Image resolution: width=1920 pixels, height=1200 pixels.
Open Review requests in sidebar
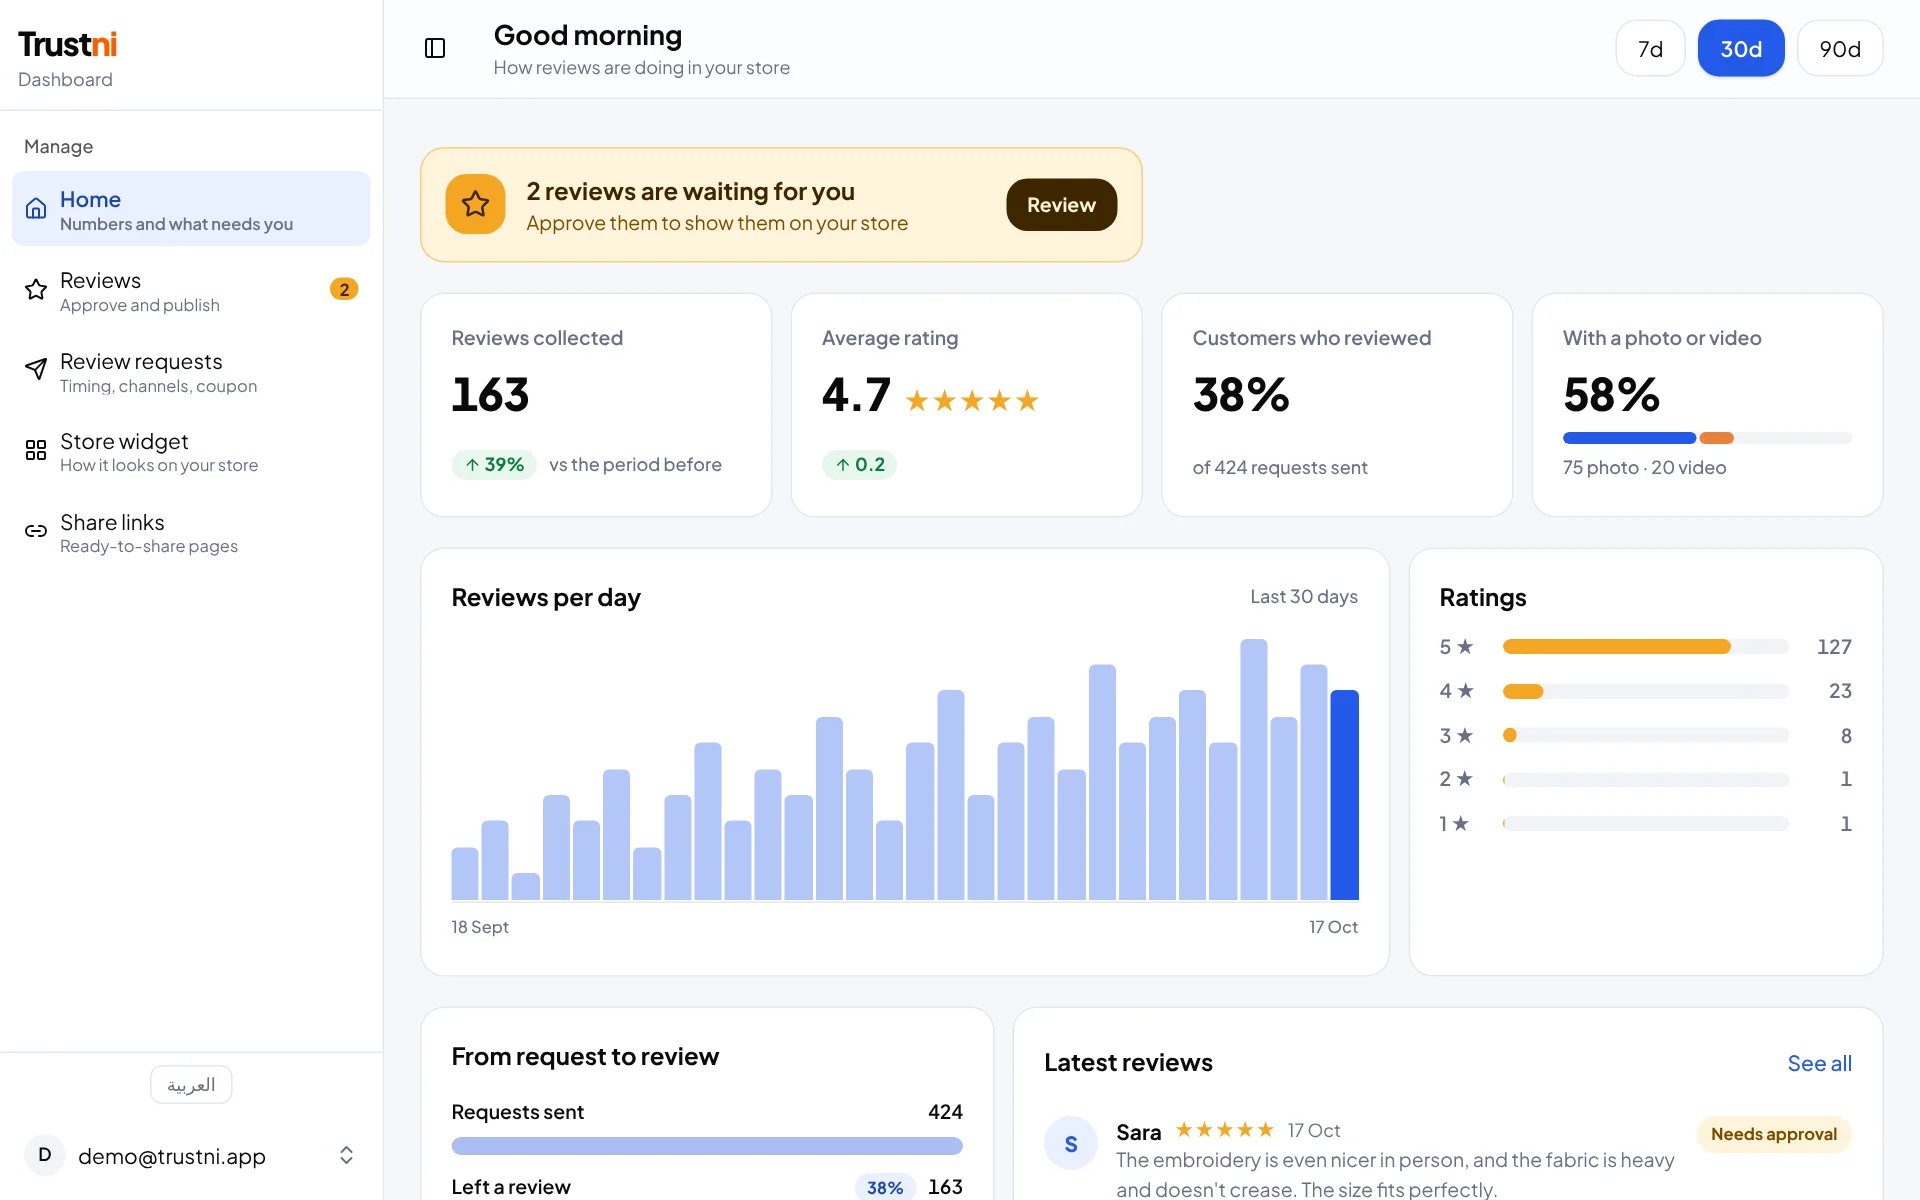[x=191, y=369]
